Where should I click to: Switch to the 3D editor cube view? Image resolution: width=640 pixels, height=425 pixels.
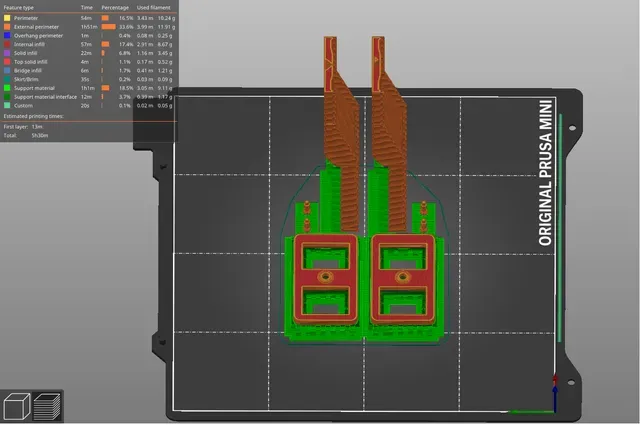click(x=17, y=406)
